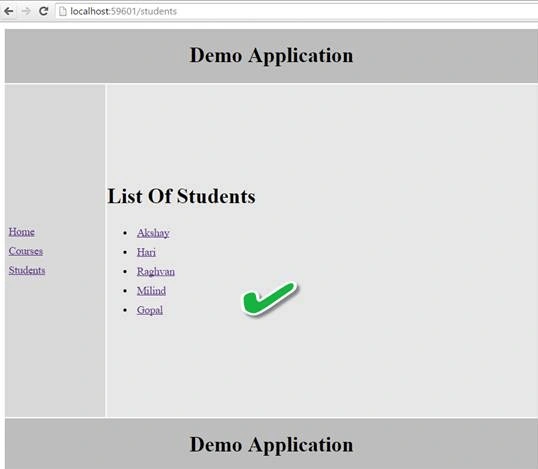538x469 pixels.
Task: Open the Gopal student link
Action: [x=150, y=310]
